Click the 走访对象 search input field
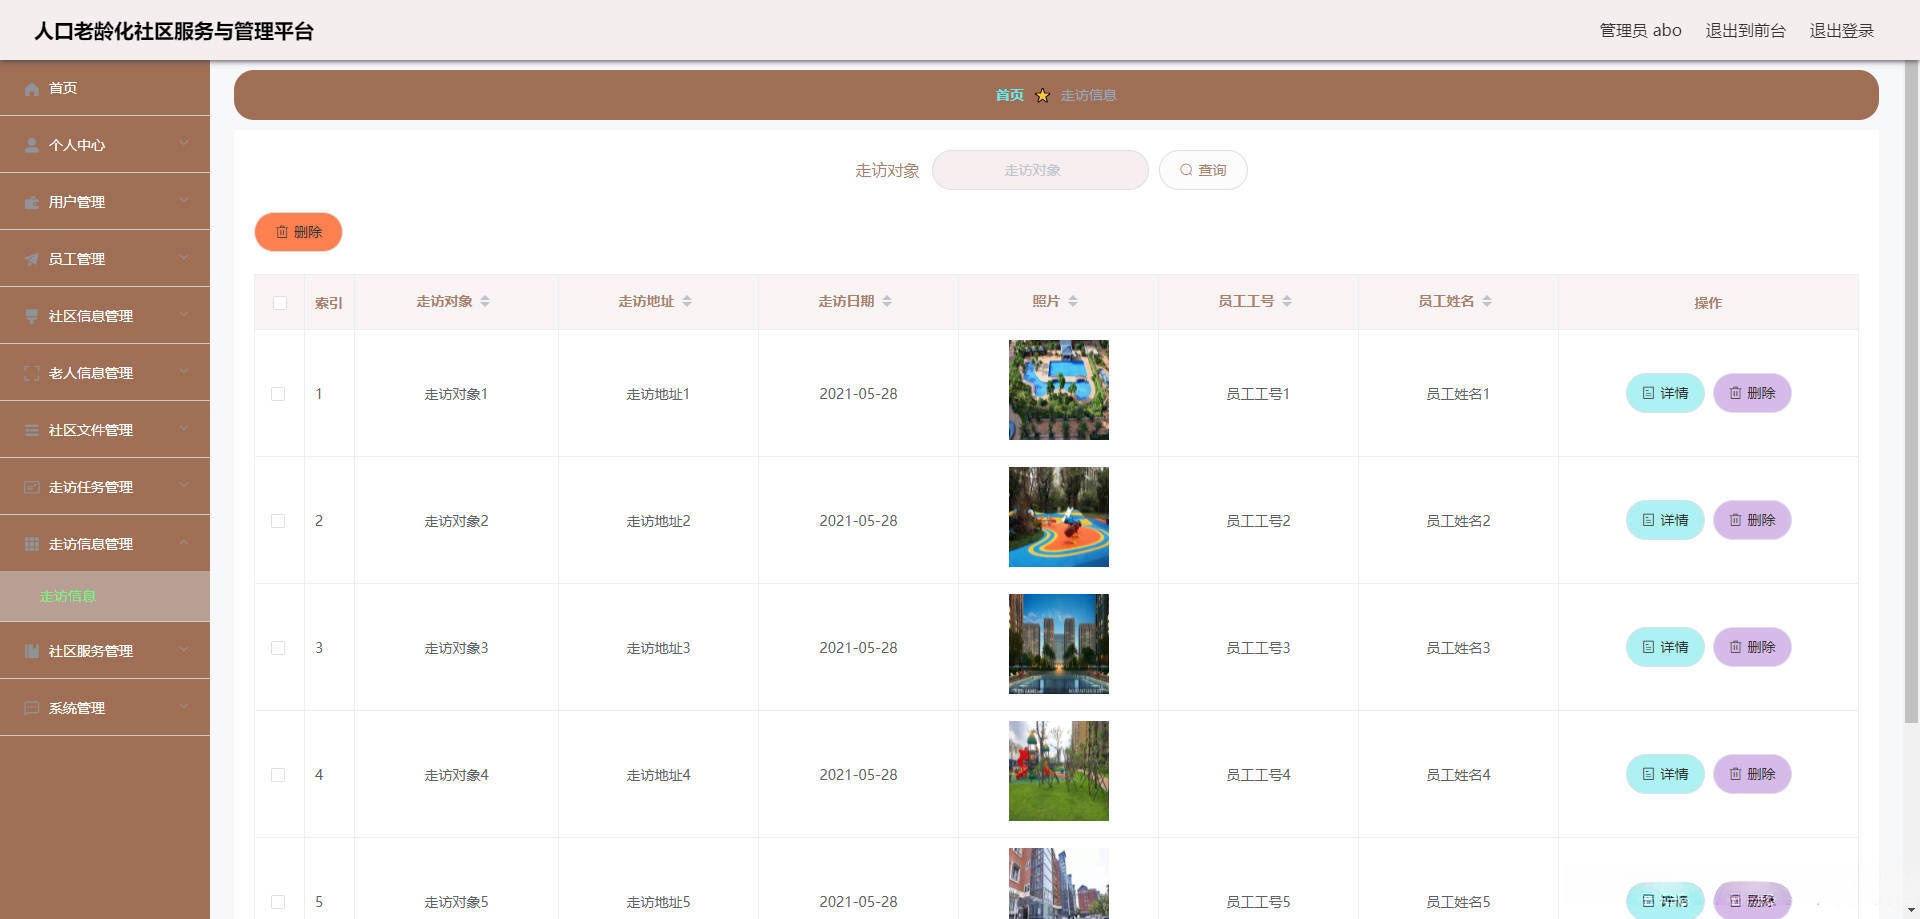The height and width of the screenshot is (919, 1920). click(x=1040, y=170)
